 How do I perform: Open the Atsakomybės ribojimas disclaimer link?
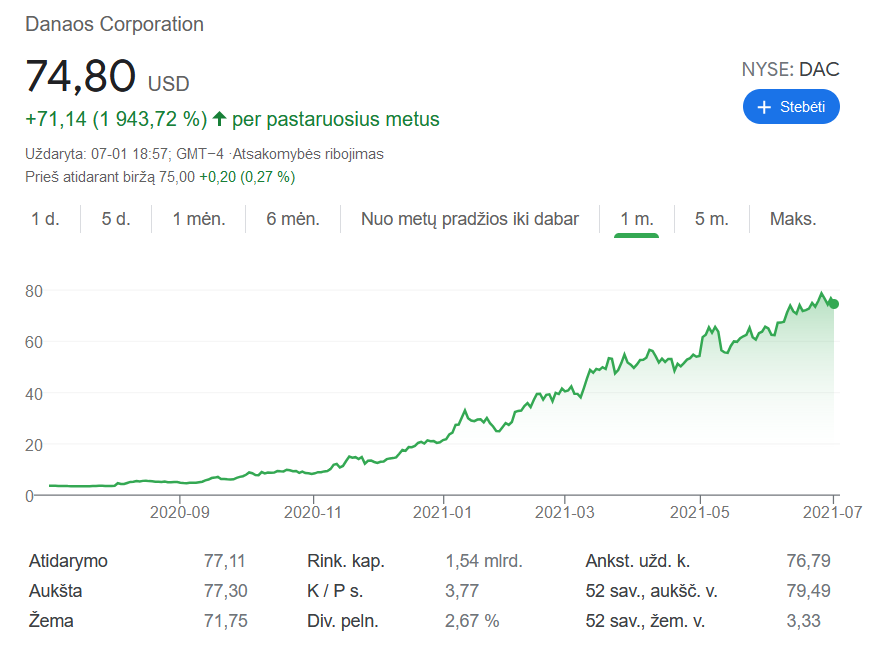pyautogui.click(x=308, y=154)
